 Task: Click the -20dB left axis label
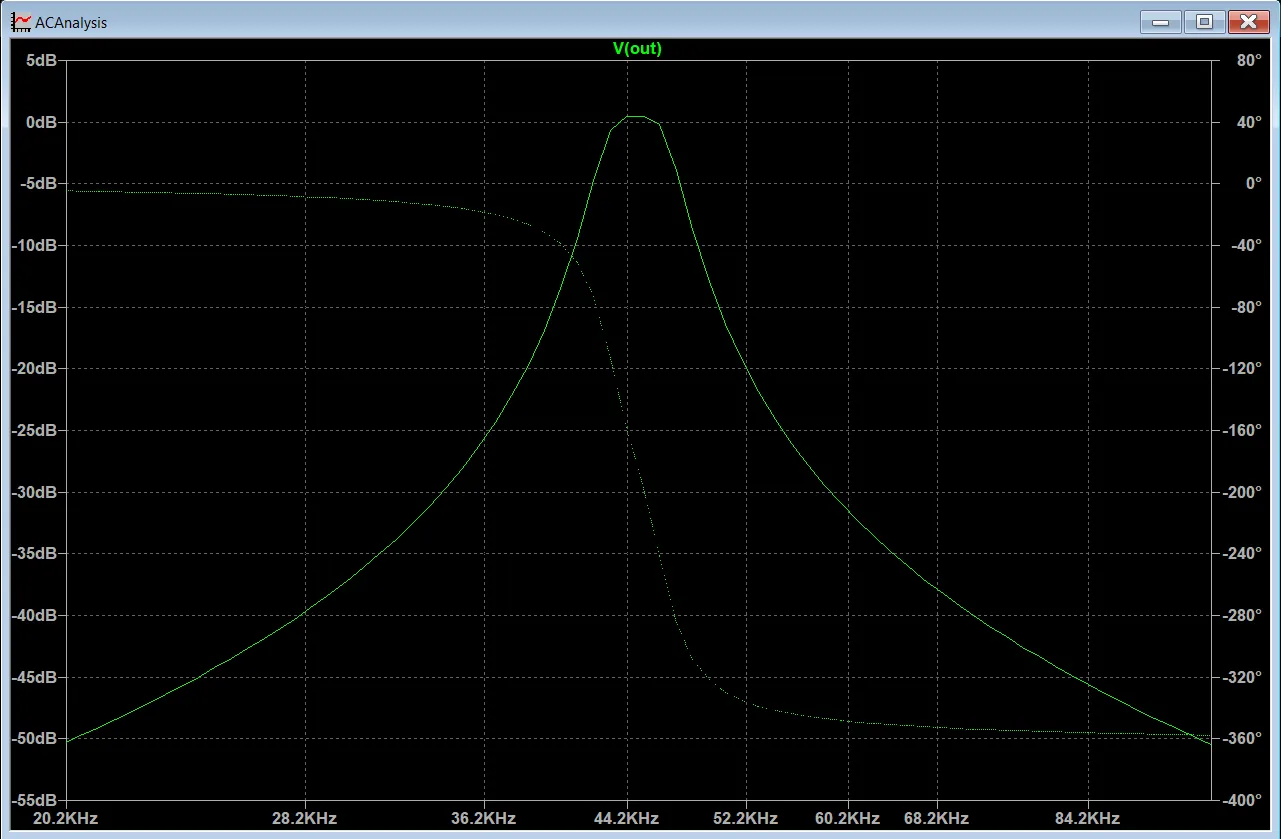35,369
